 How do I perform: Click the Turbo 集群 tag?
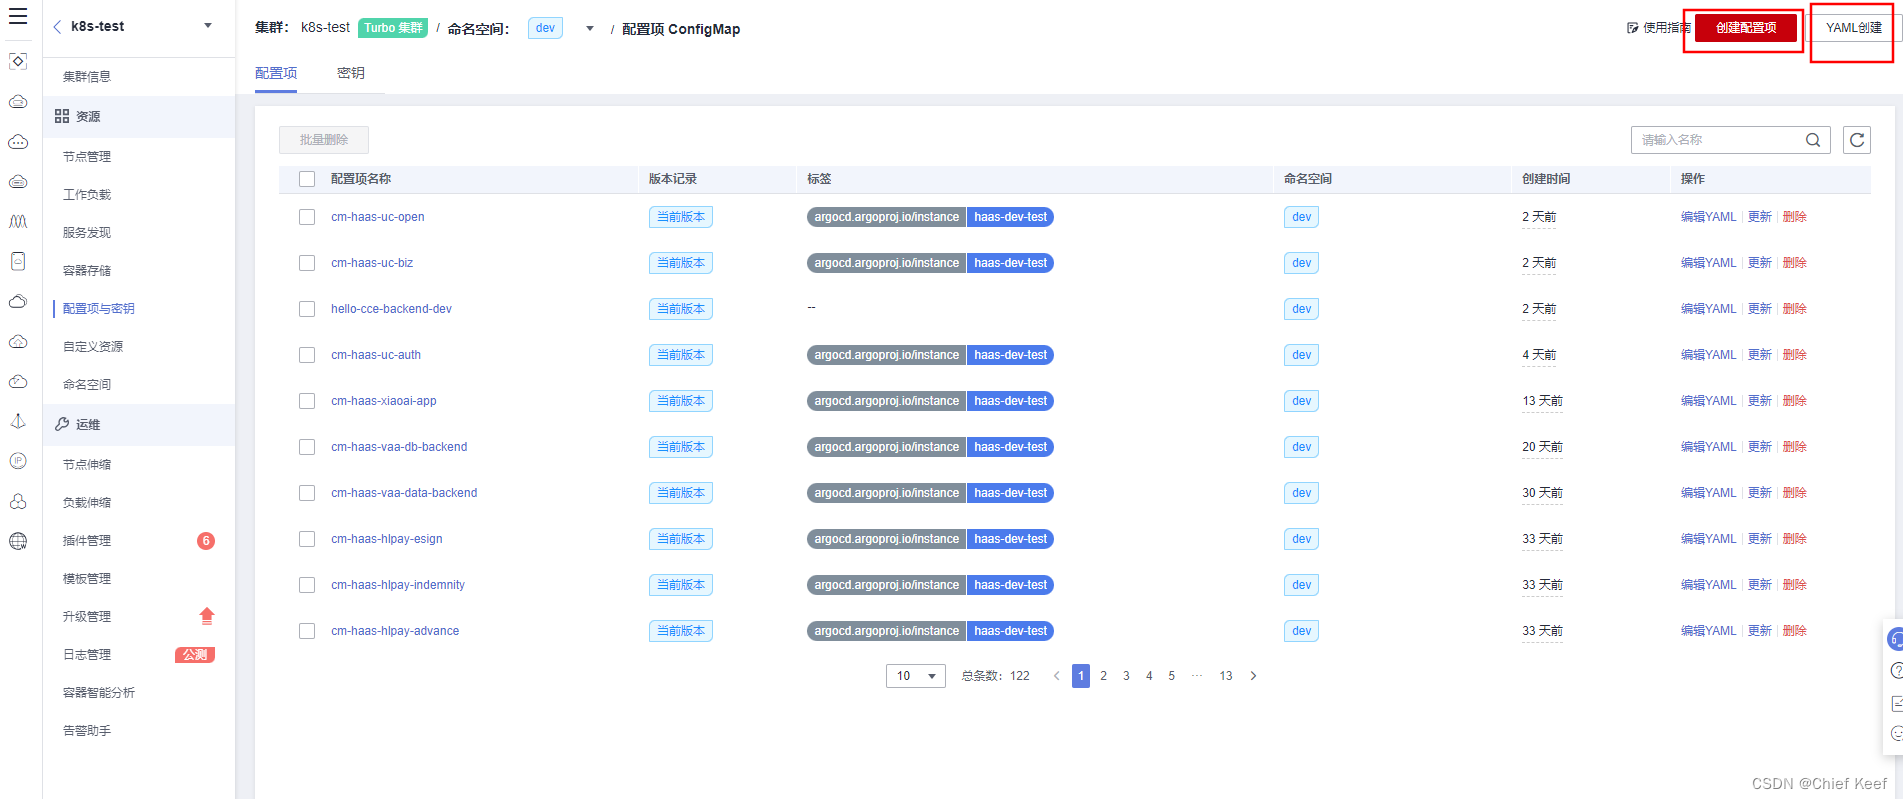pyautogui.click(x=393, y=28)
